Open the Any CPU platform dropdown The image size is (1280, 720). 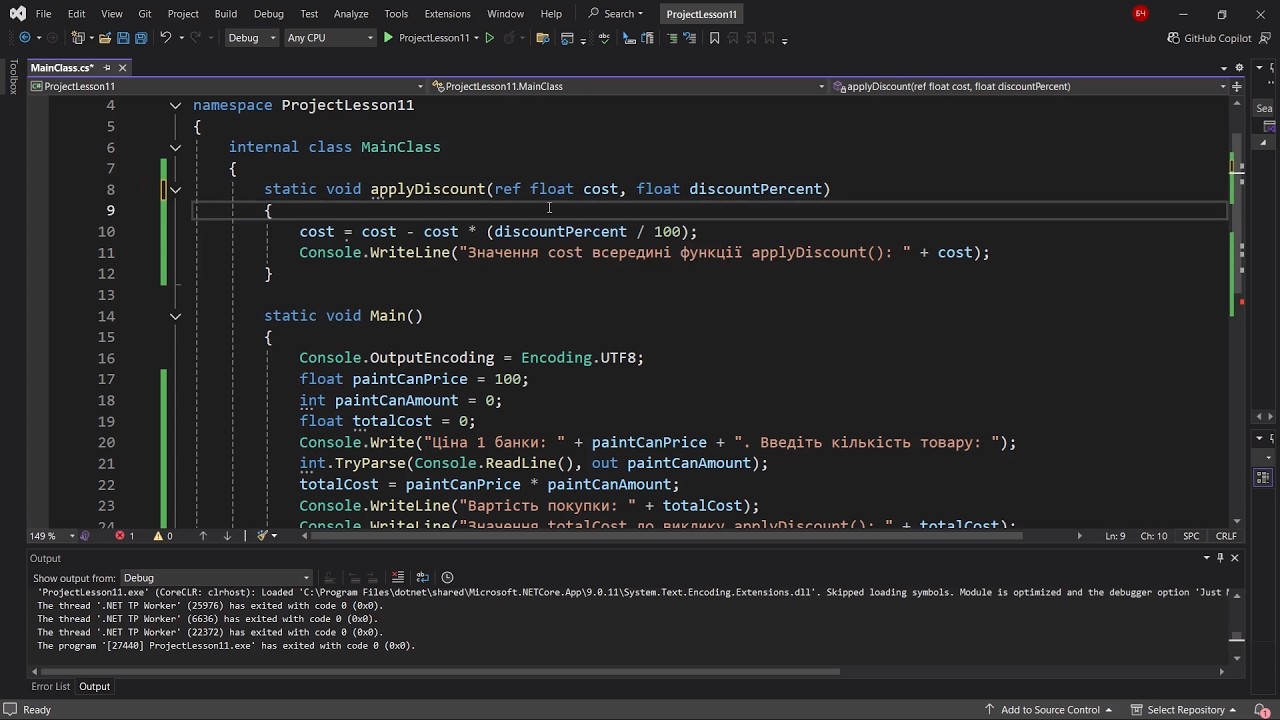pos(329,38)
